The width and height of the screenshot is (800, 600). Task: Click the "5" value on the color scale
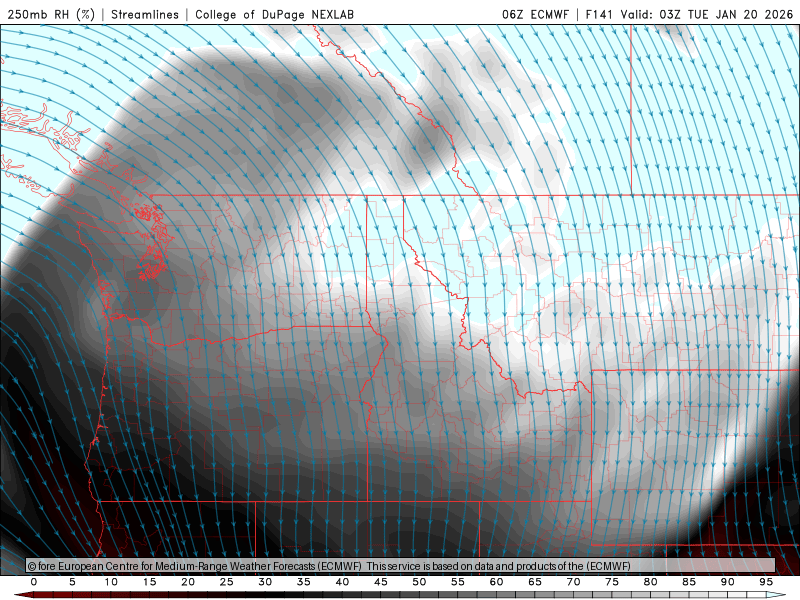(72, 582)
